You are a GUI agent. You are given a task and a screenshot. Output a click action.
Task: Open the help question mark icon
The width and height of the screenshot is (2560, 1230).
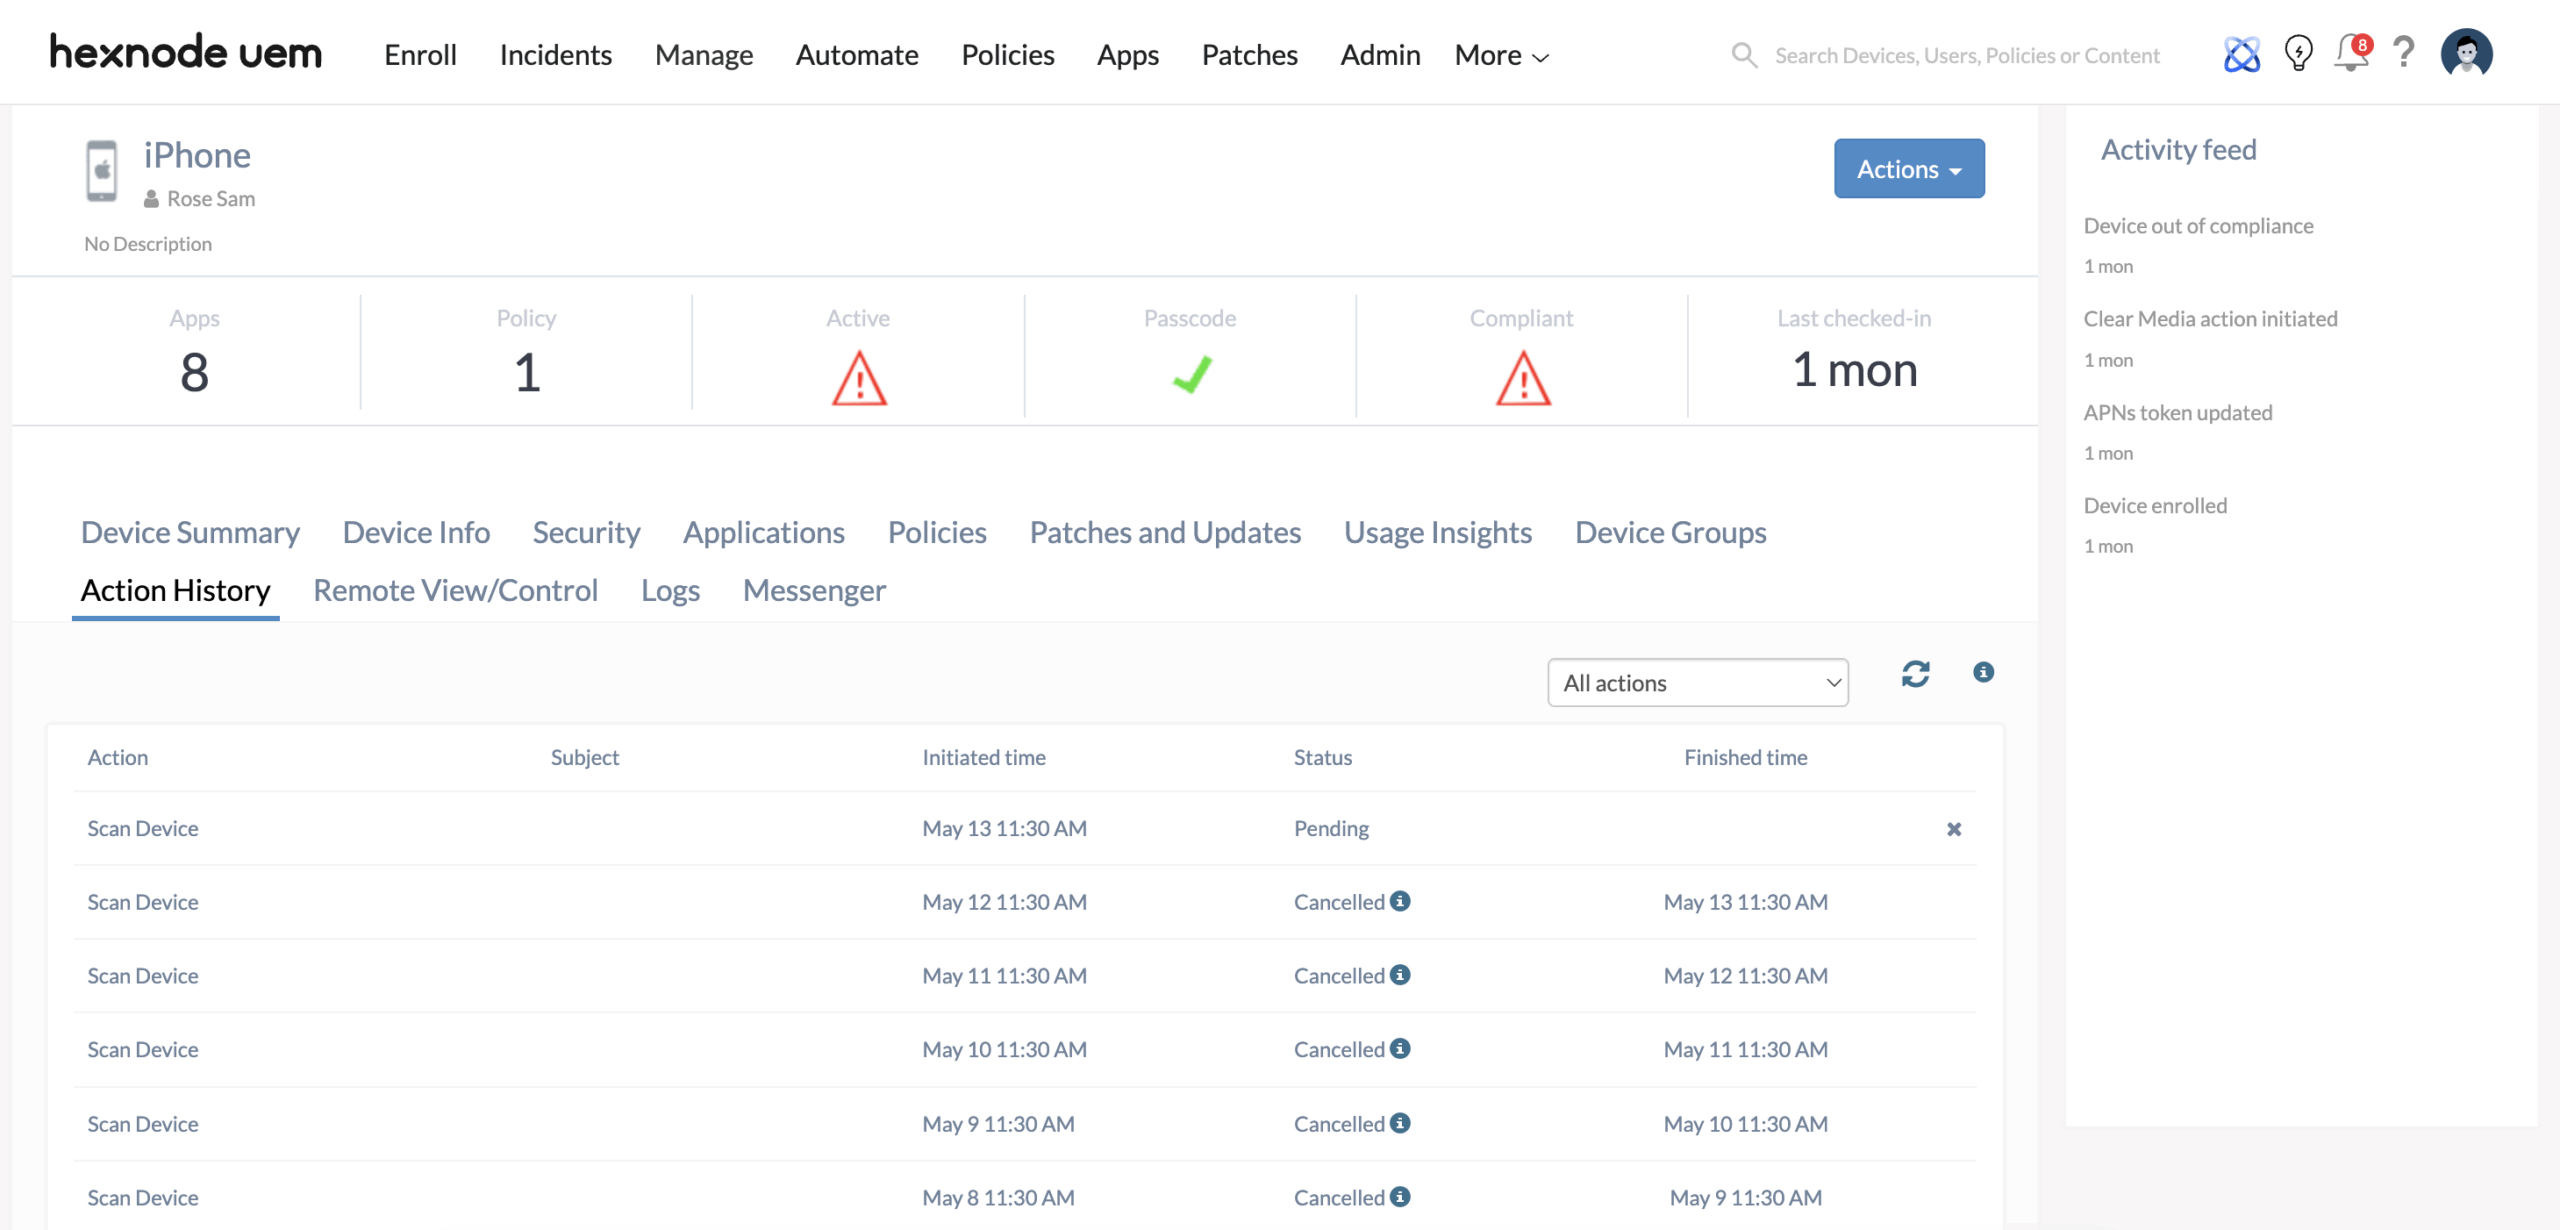[2404, 51]
